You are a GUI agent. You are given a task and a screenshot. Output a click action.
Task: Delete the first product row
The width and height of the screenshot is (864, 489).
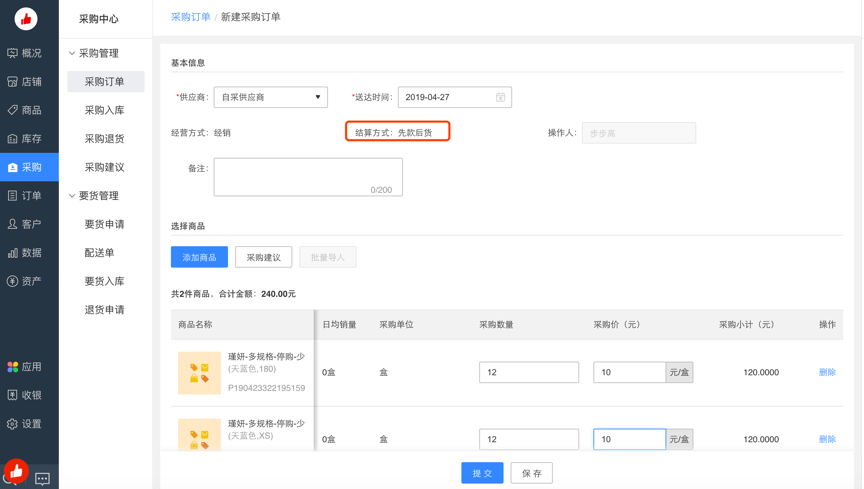click(827, 372)
